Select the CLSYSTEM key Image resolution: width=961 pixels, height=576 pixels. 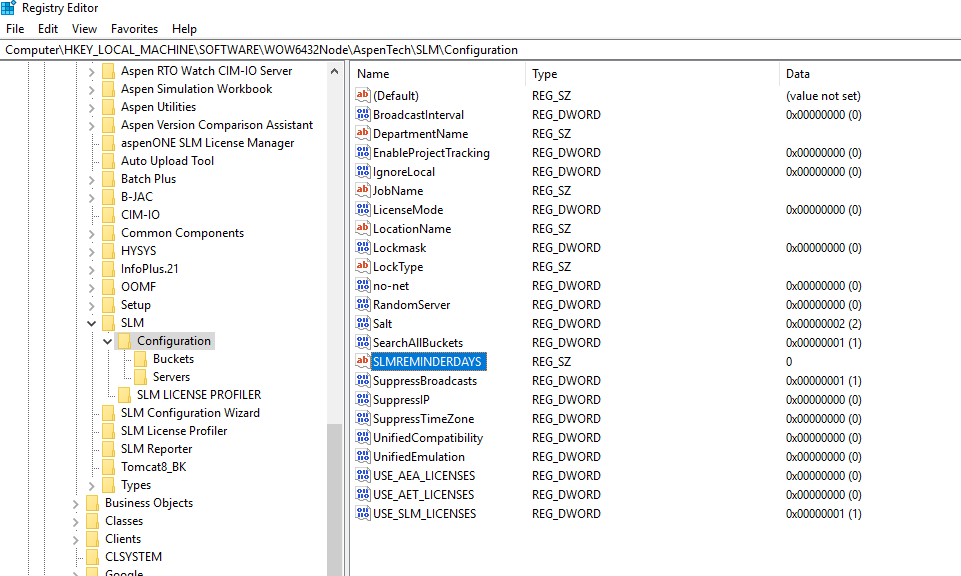pyautogui.click(x=133, y=556)
